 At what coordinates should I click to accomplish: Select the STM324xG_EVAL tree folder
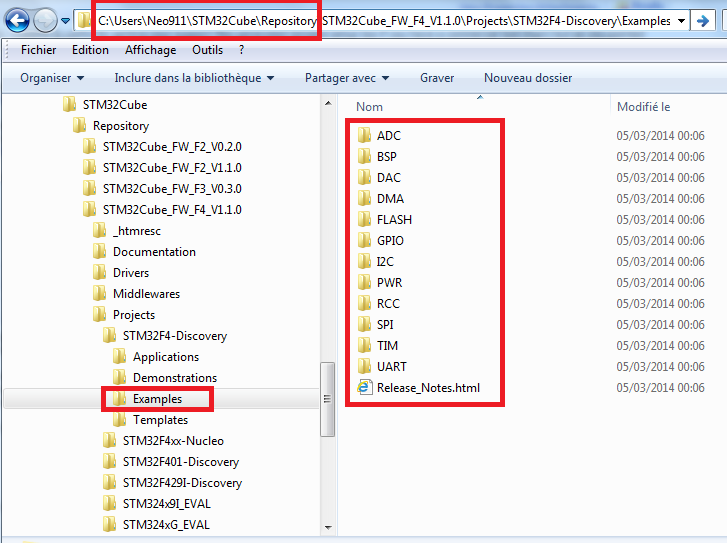pyautogui.click(x=166, y=524)
